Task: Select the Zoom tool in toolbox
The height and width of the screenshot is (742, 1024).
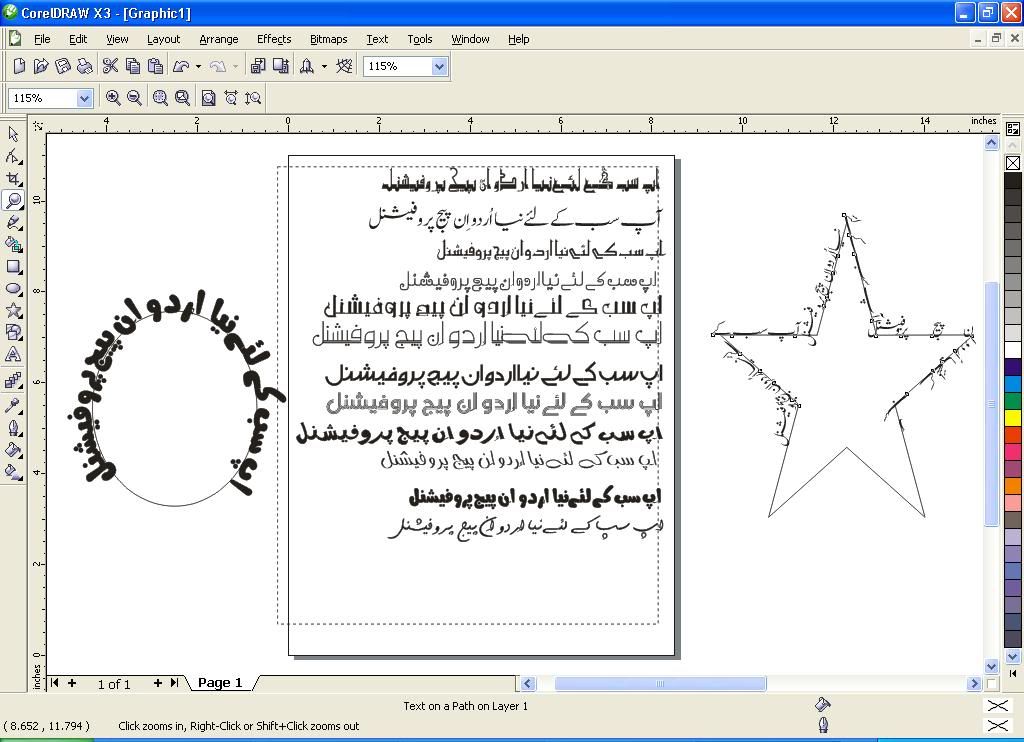Action: 13,201
